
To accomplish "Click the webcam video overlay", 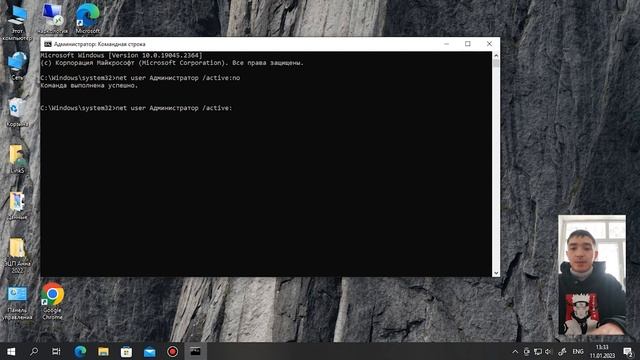I will click(592, 275).
